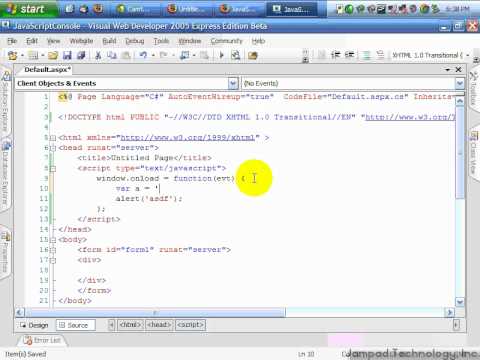Click the vertical scrollbar down arrow

(460, 302)
